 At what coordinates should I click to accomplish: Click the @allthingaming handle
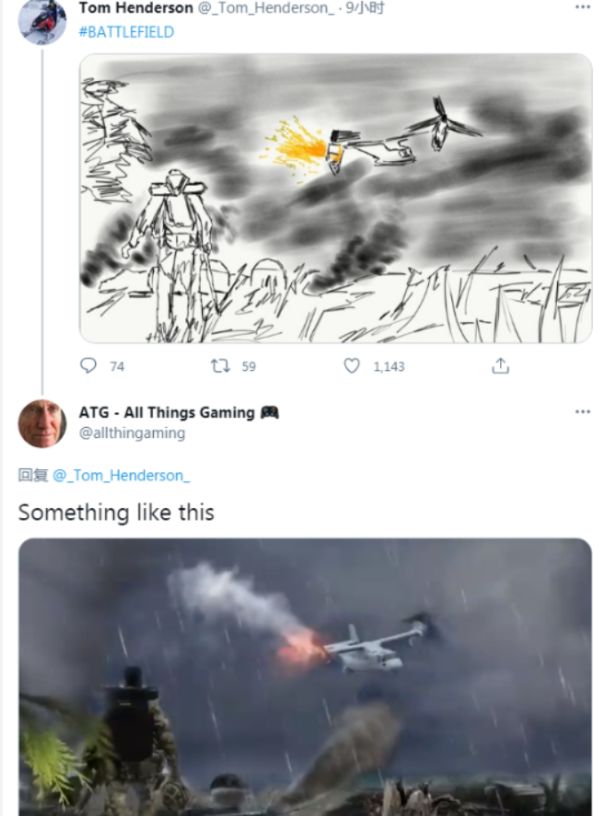click(x=132, y=433)
